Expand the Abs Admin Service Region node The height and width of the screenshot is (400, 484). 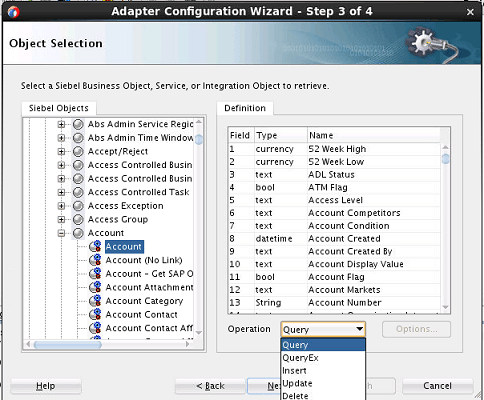[x=61, y=124]
